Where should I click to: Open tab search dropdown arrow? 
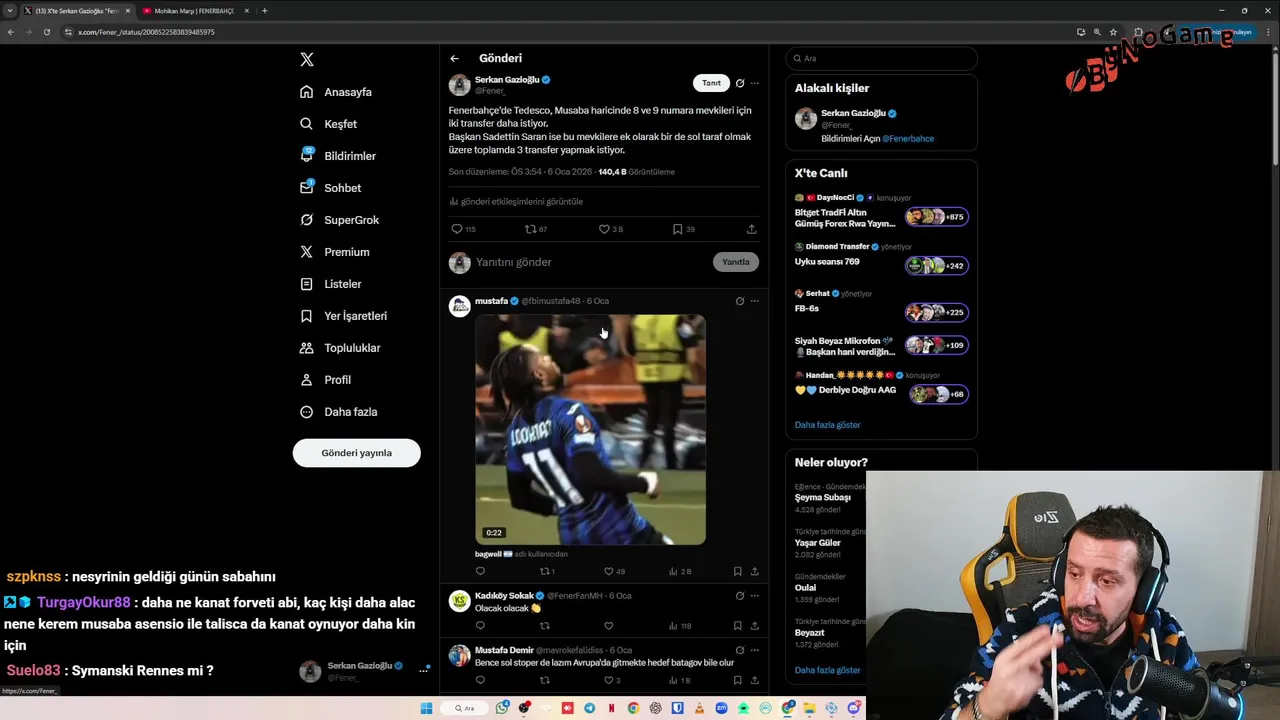10,11
